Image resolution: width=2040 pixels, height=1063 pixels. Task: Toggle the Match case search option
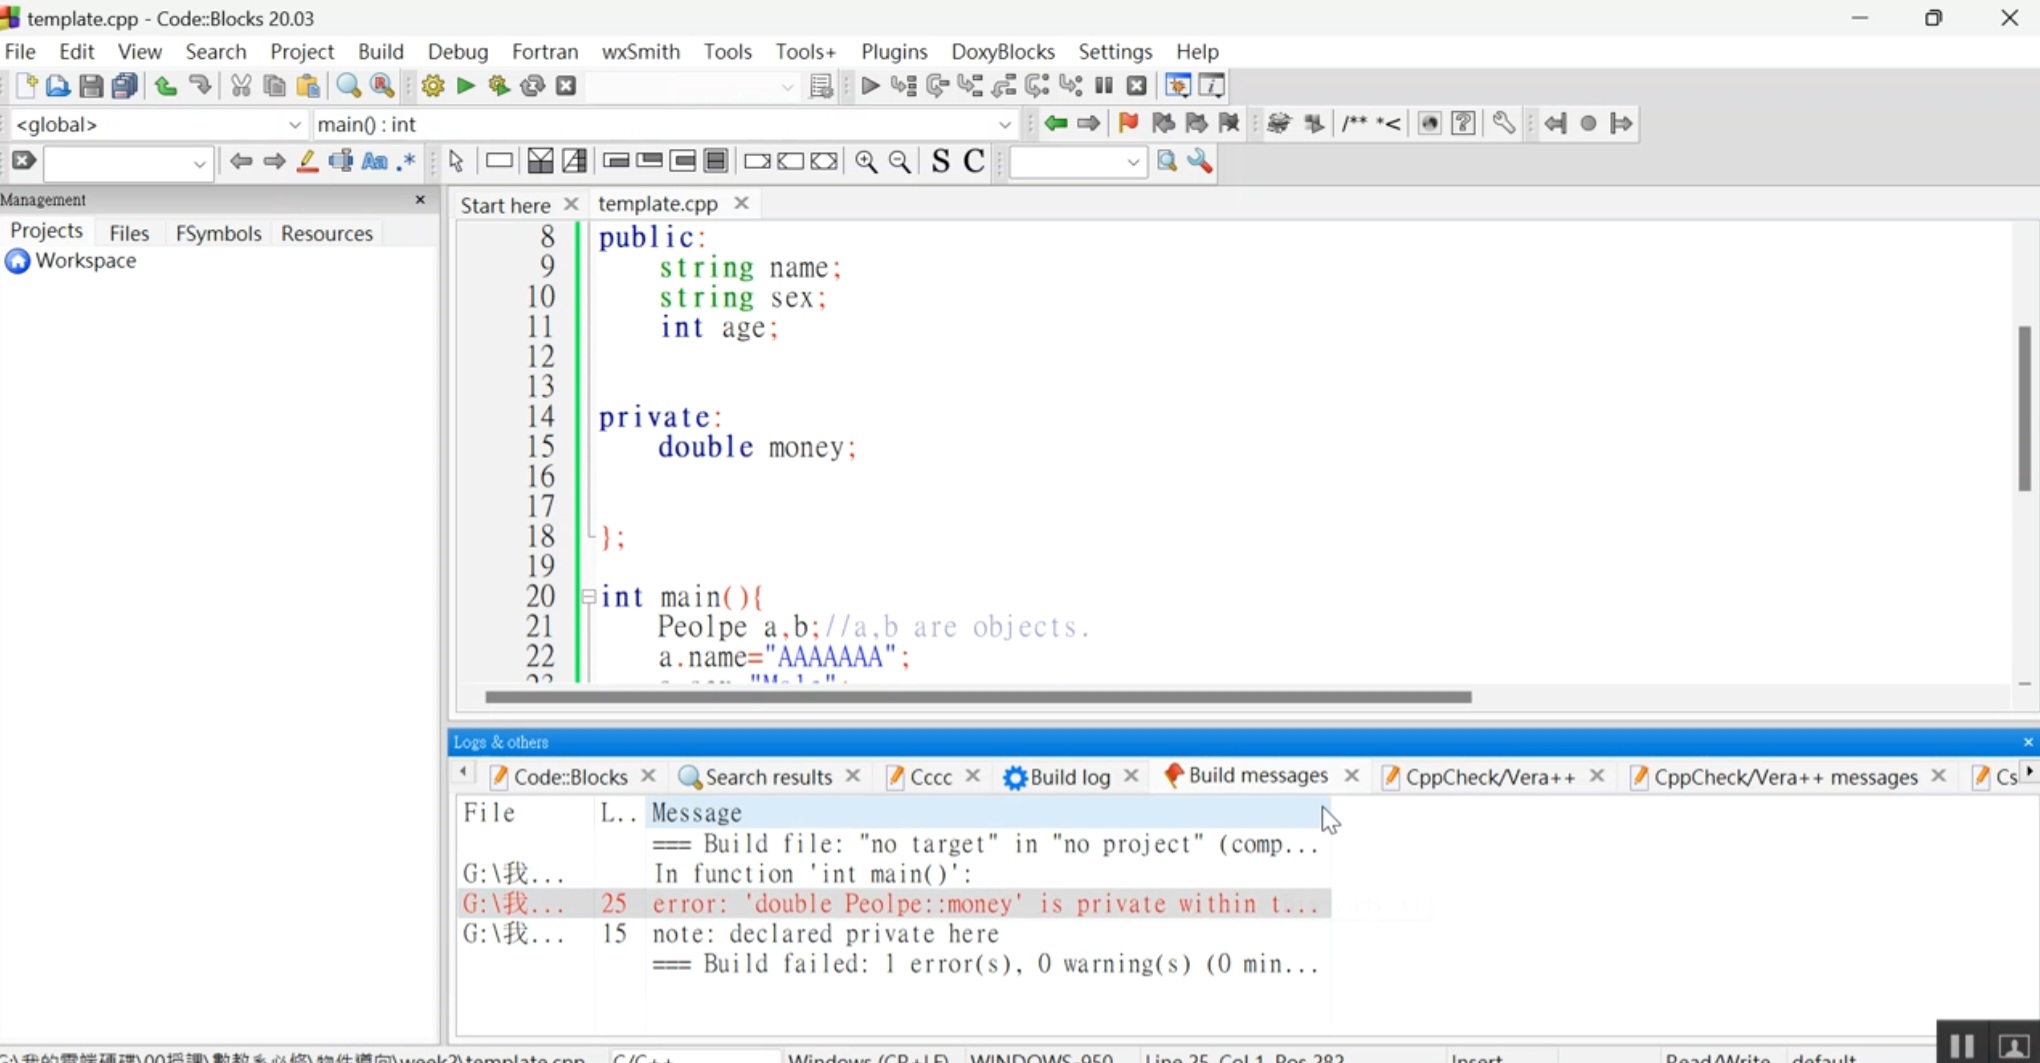pos(375,162)
